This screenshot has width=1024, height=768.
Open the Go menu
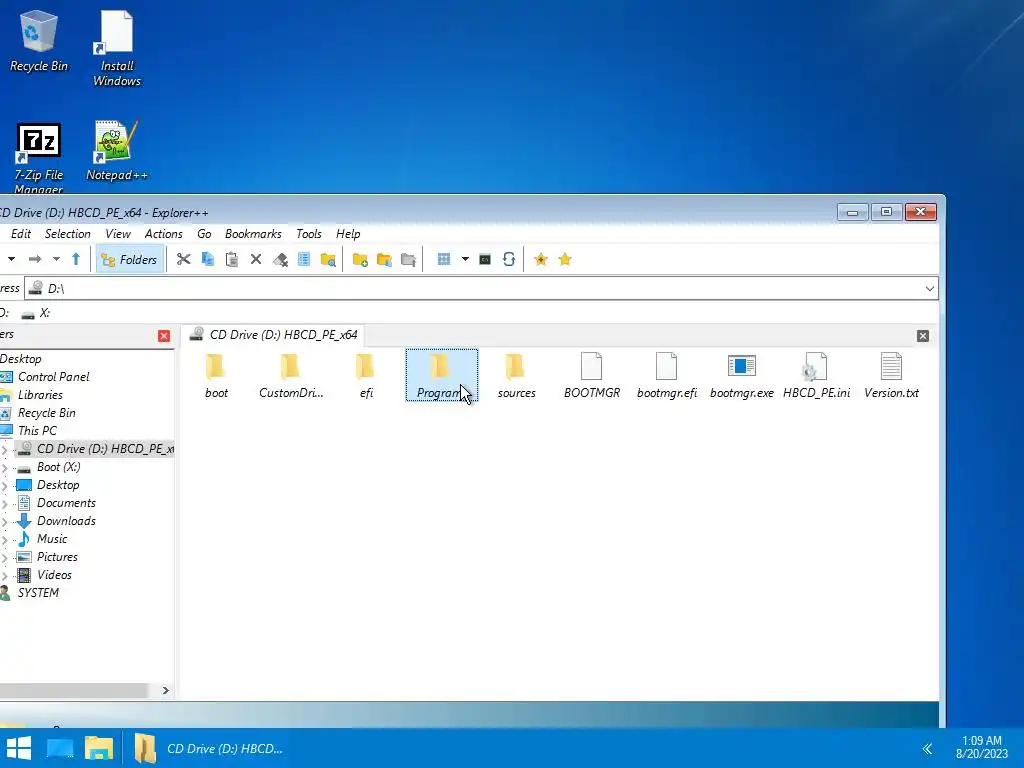(x=204, y=234)
